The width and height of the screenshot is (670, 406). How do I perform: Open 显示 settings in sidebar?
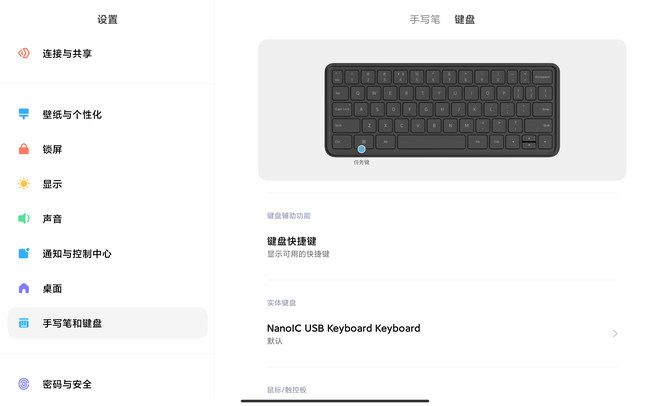108,184
